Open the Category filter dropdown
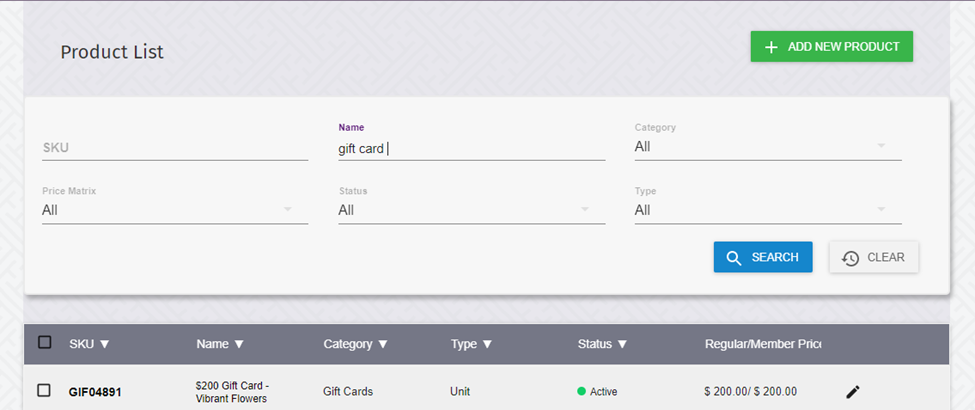This screenshot has width=975, height=410. pos(768,147)
